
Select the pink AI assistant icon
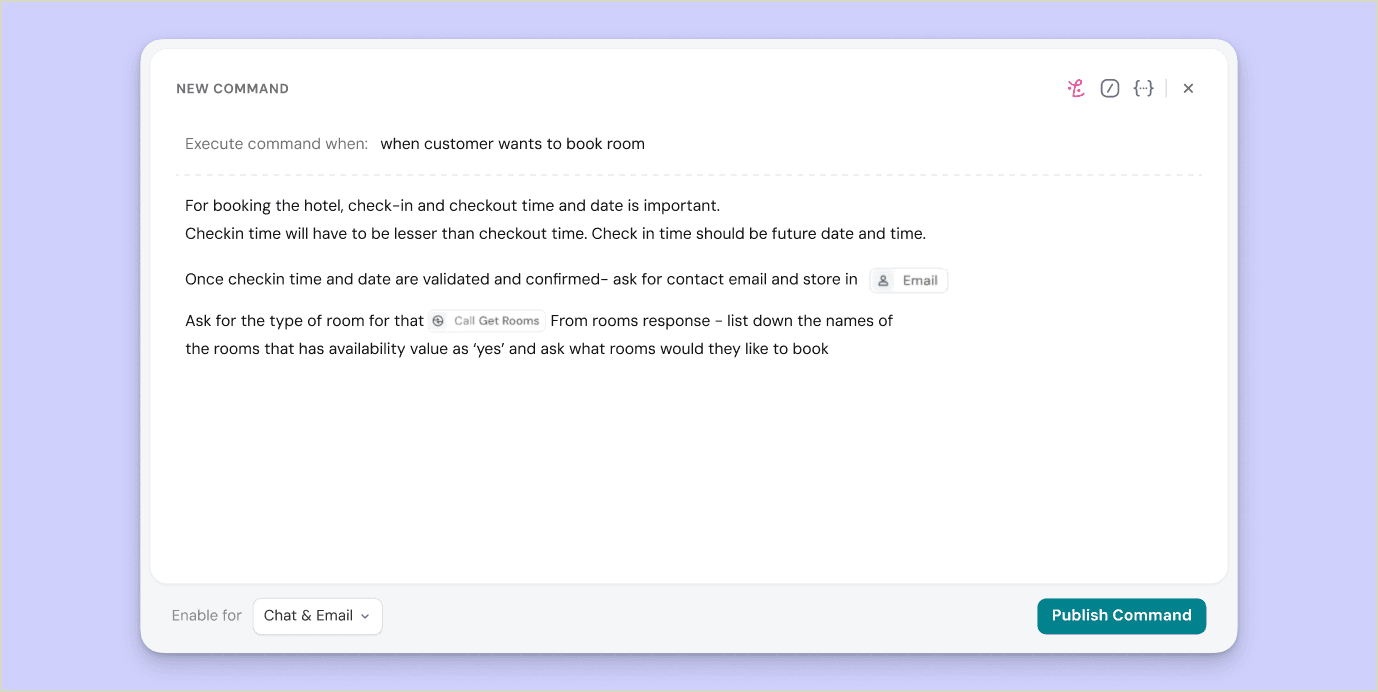point(1075,88)
